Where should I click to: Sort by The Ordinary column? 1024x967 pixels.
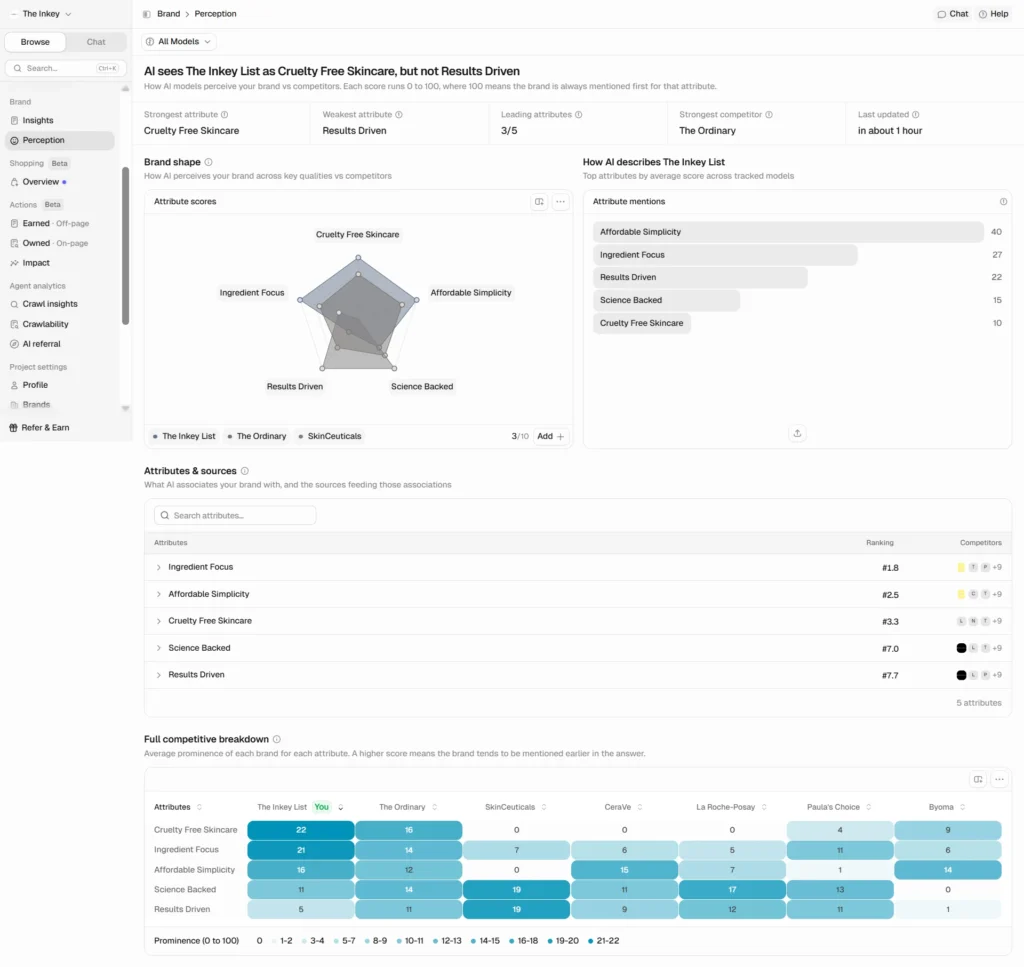pos(408,807)
